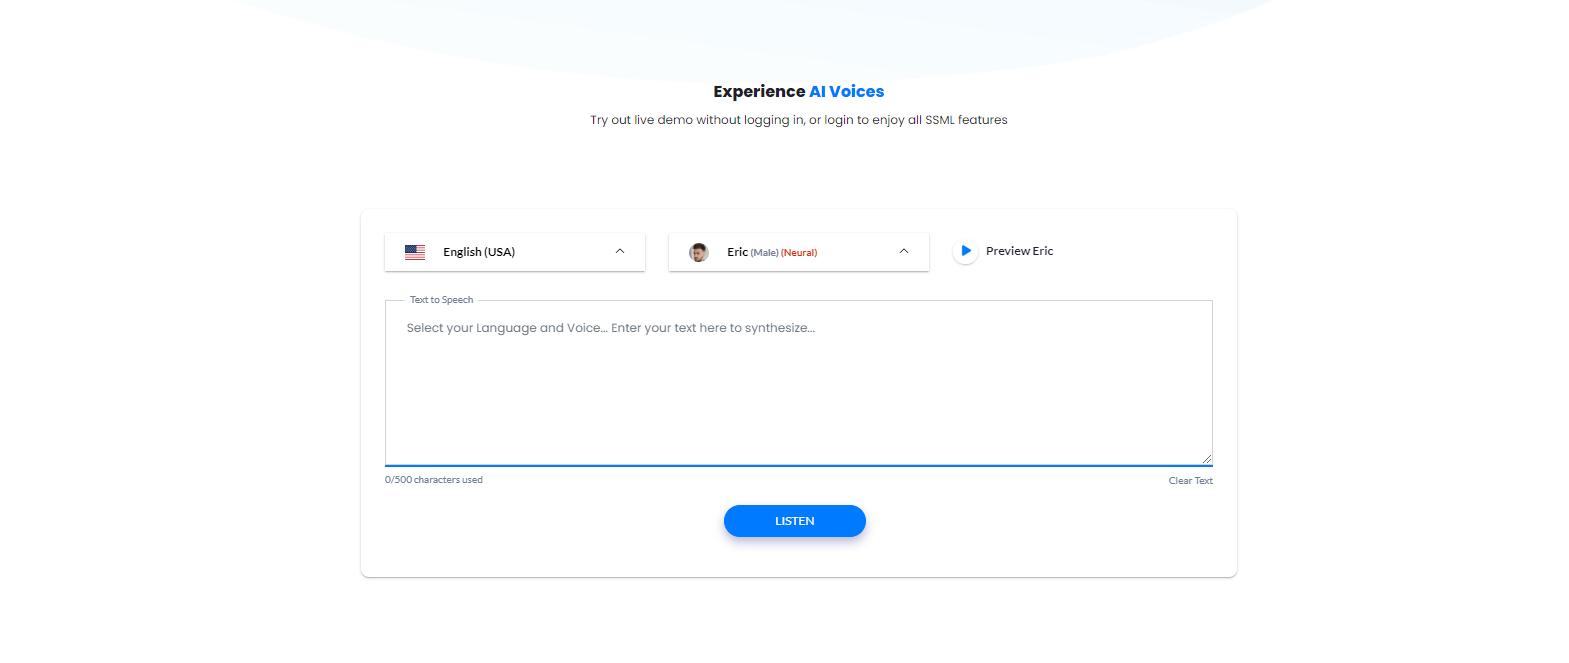Click the LISTEN button
The height and width of the screenshot is (663, 1569).
tap(795, 521)
